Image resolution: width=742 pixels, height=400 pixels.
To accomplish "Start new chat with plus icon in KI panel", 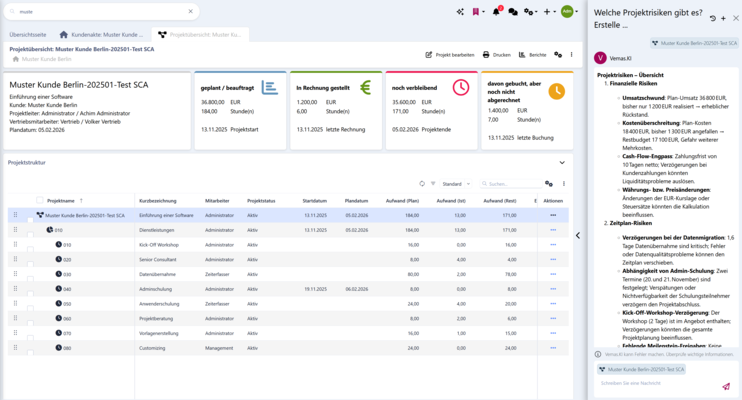I will [x=723, y=18].
